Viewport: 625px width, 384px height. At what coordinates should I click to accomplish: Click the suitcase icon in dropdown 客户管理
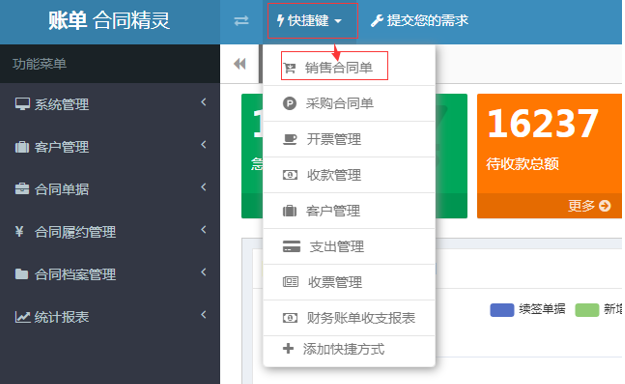pyautogui.click(x=290, y=211)
